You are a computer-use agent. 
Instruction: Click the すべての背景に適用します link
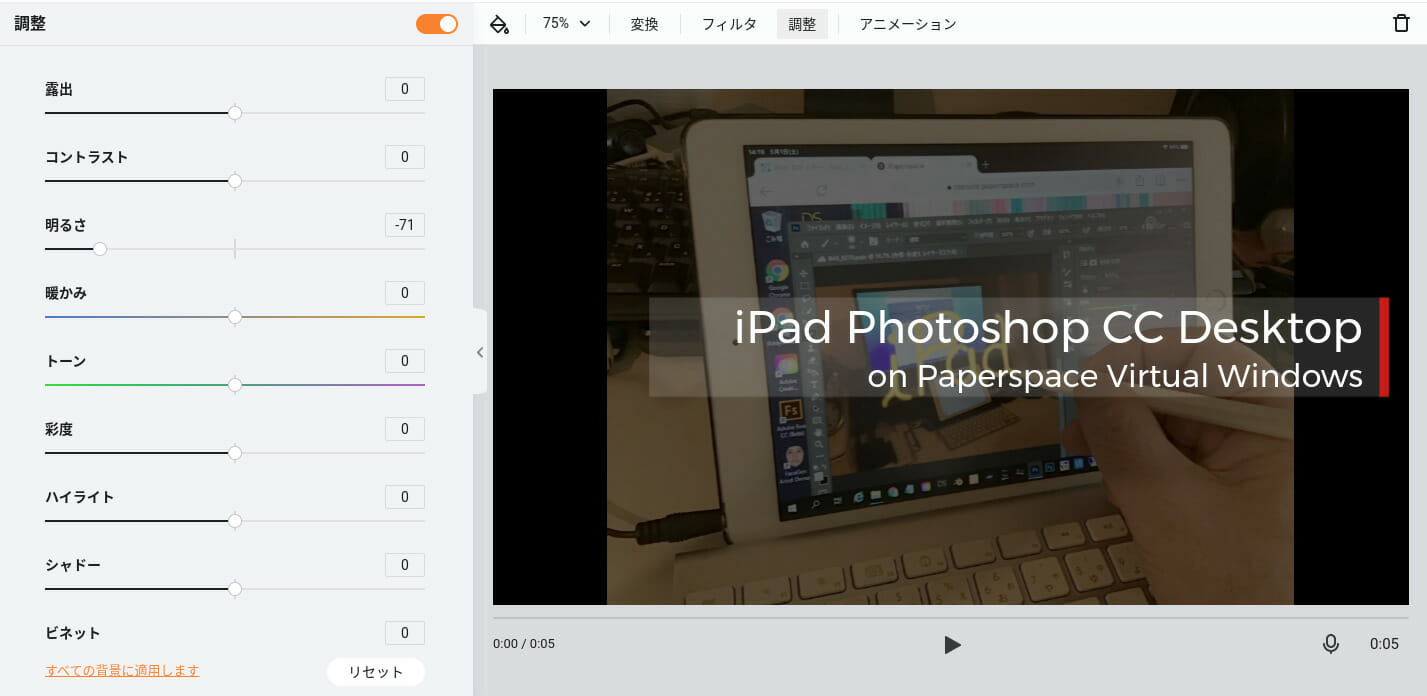[122, 671]
